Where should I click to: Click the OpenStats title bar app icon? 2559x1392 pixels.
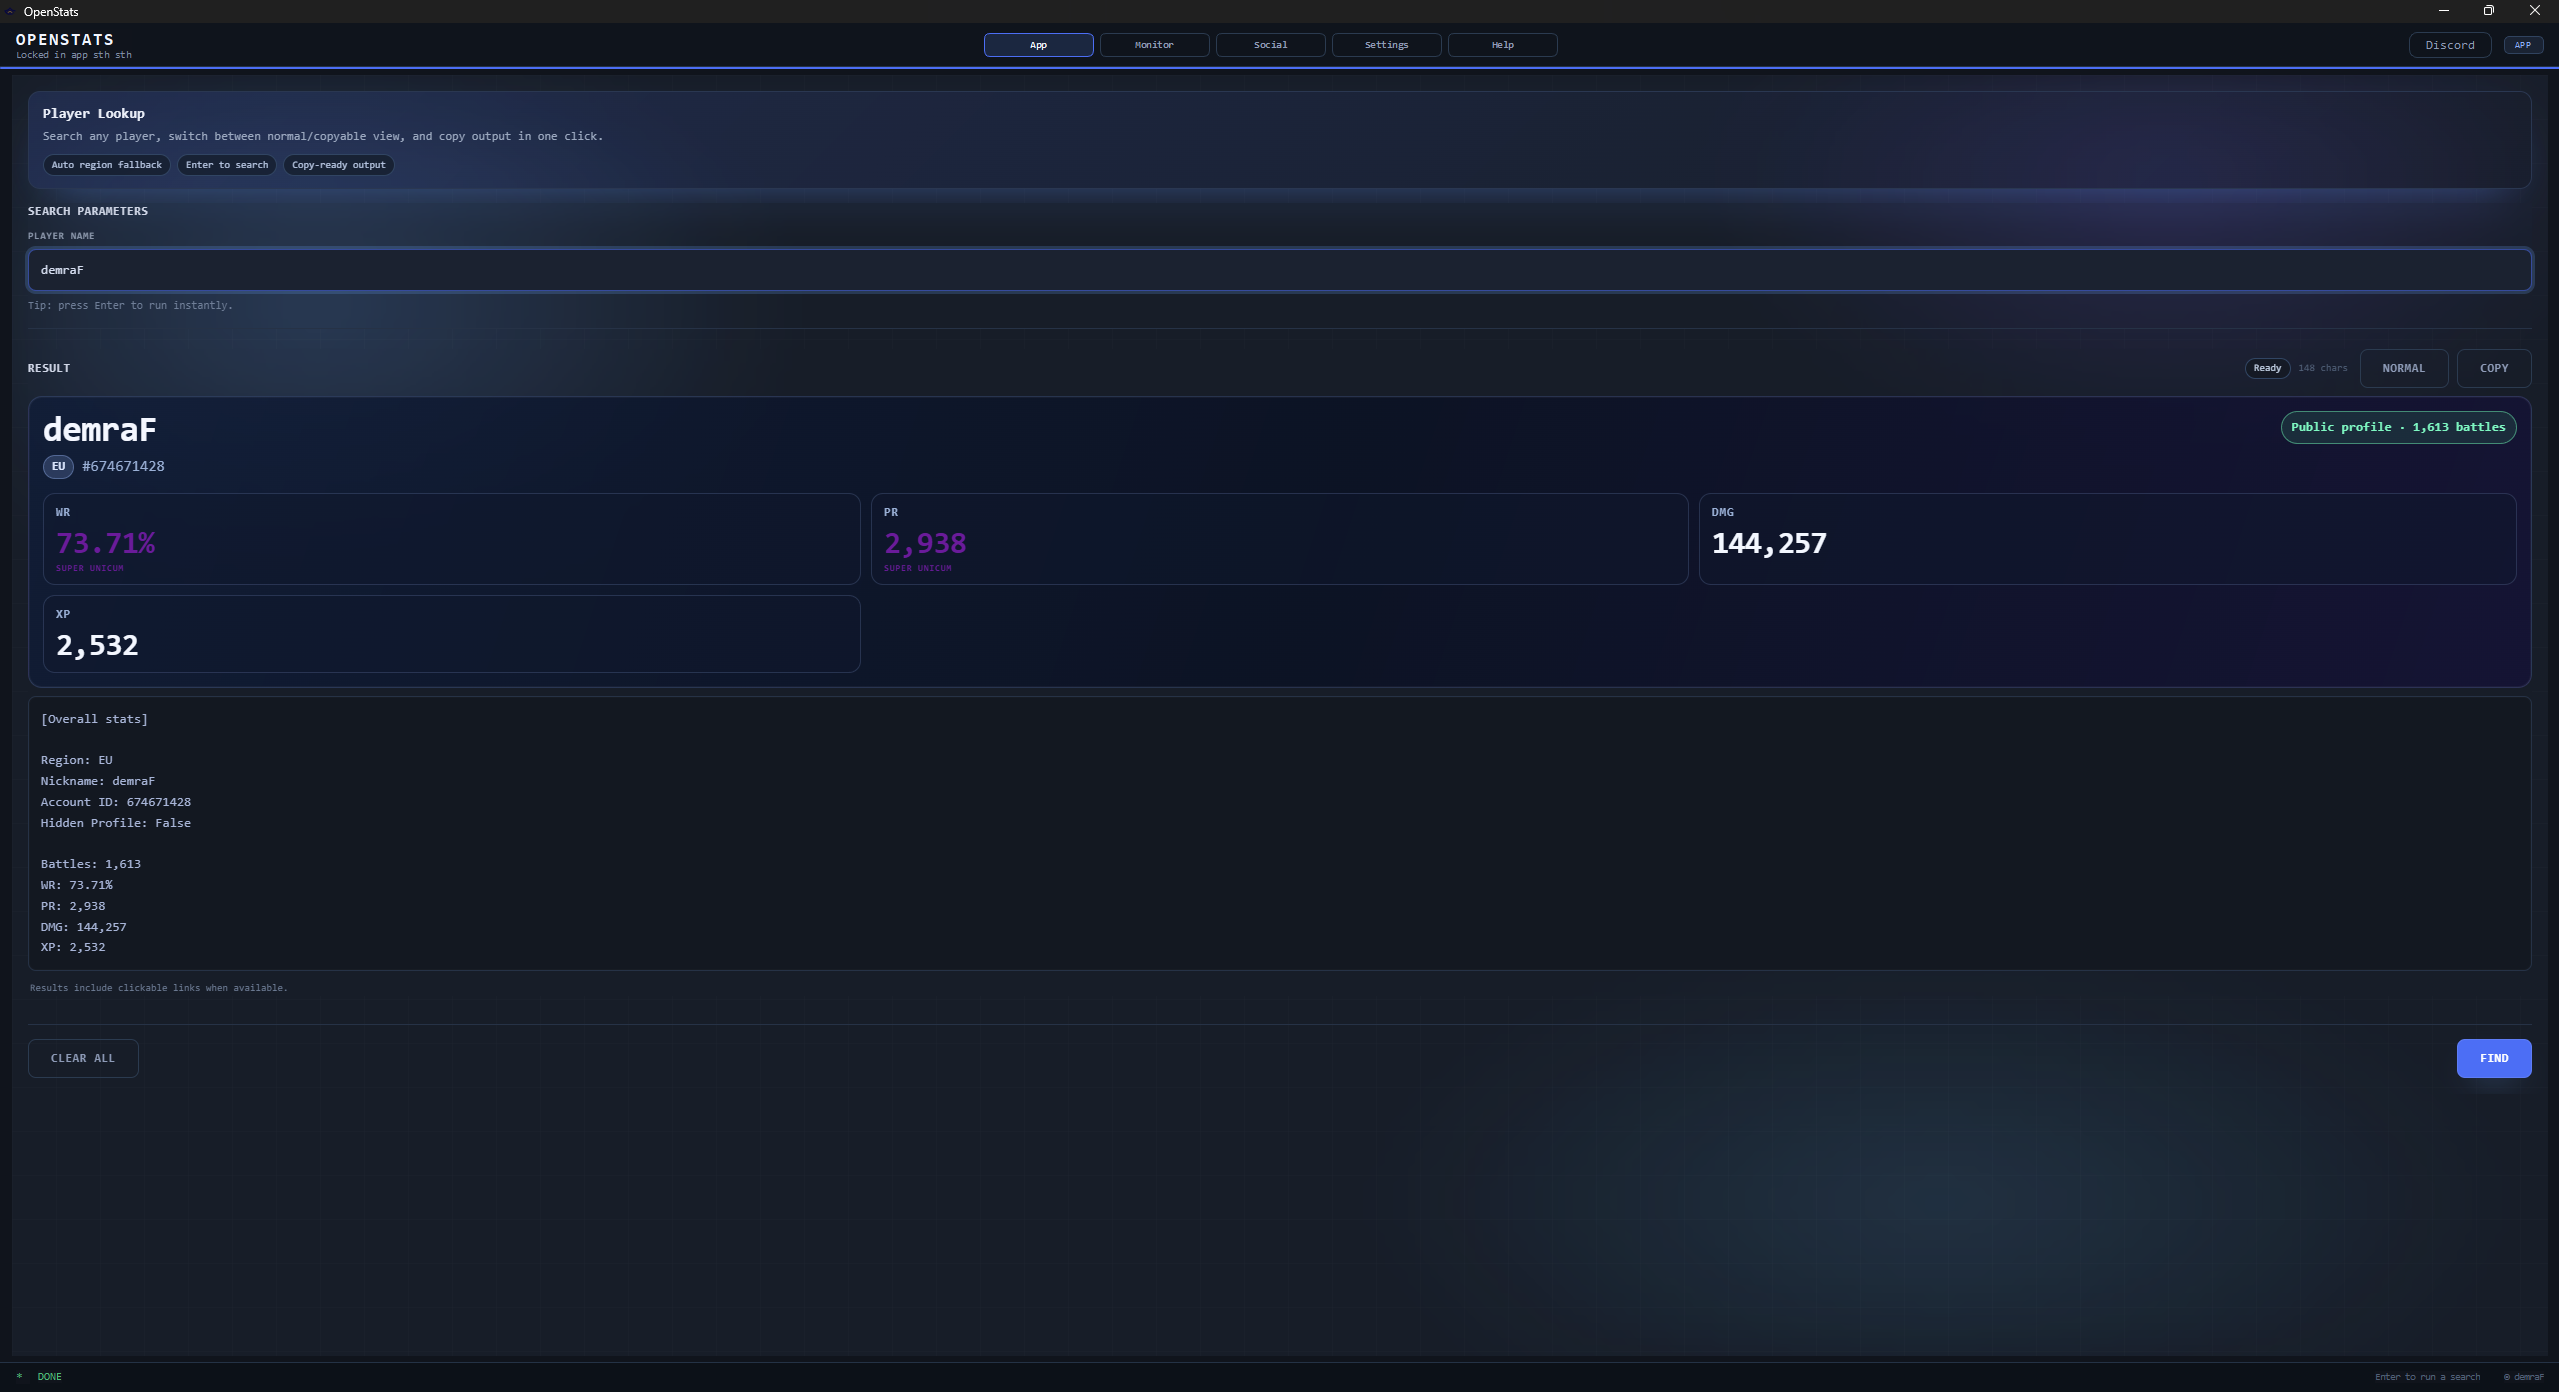point(10,11)
